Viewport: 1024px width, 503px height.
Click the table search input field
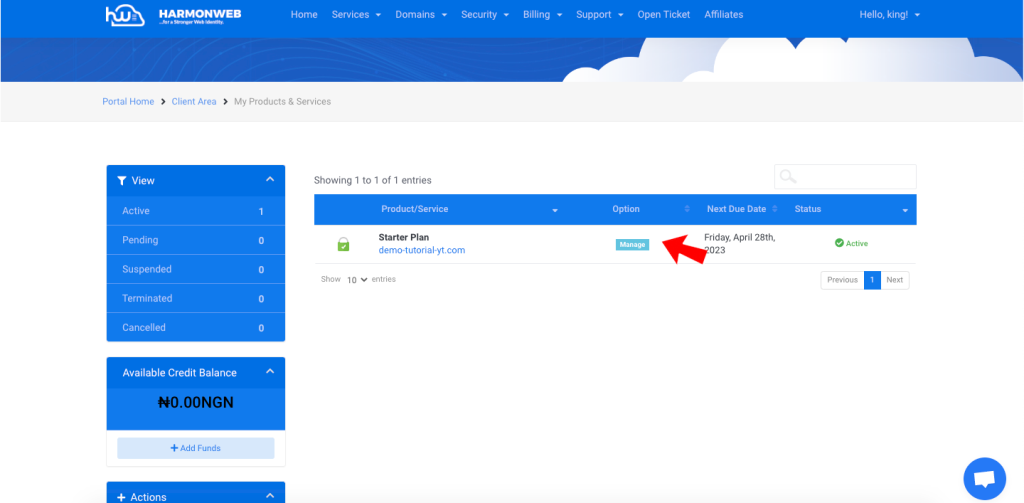pyautogui.click(x=855, y=177)
